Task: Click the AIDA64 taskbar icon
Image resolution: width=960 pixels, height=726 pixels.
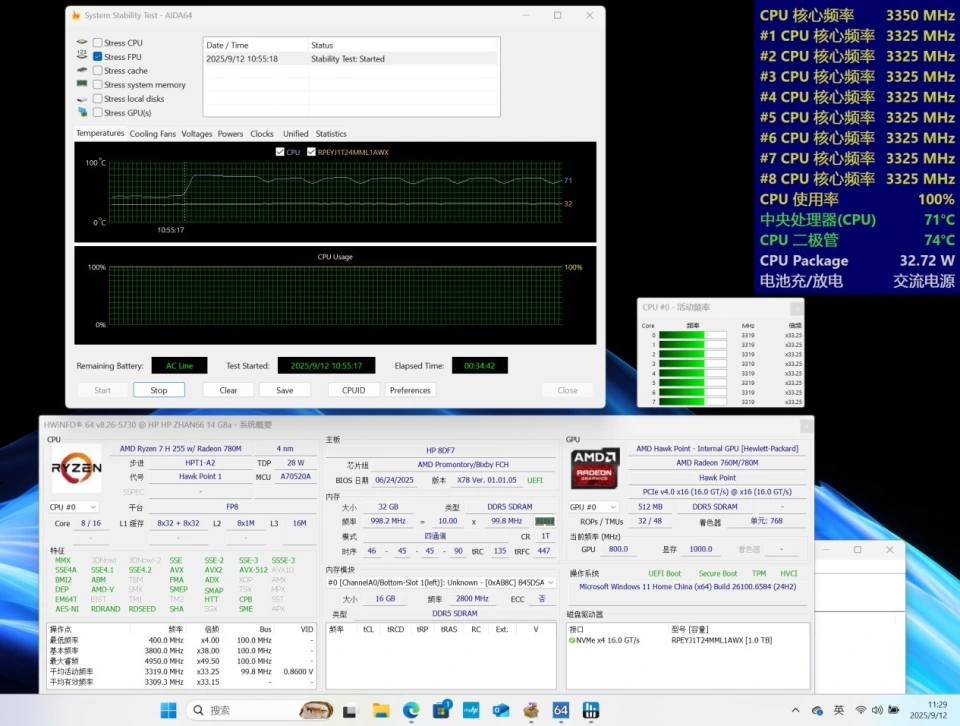Action: (x=561, y=710)
